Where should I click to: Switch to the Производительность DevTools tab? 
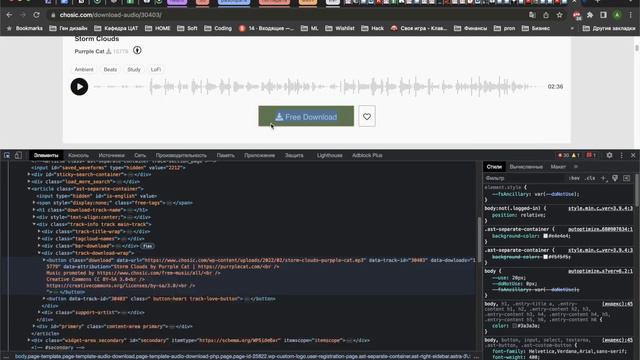(181, 155)
